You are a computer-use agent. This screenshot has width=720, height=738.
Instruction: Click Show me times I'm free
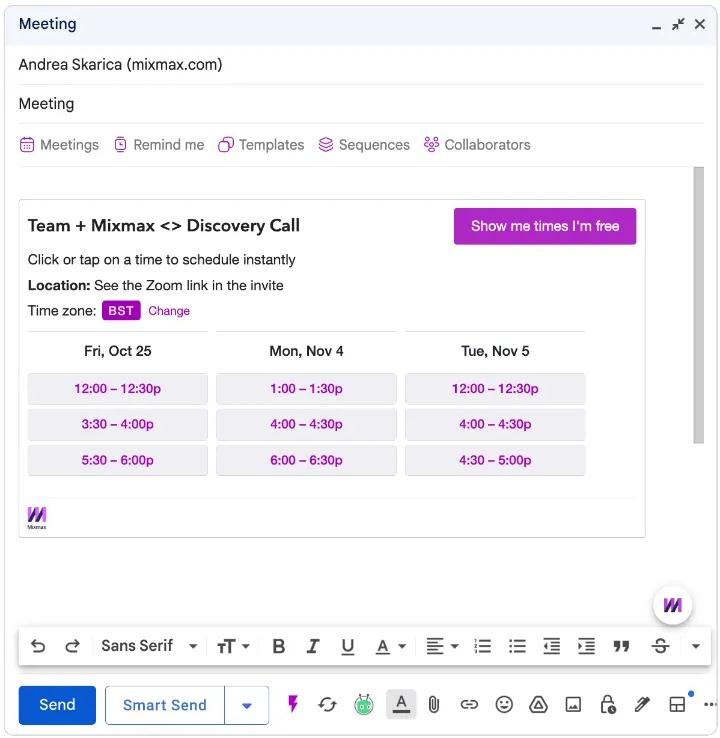click(x=545, y=226)
